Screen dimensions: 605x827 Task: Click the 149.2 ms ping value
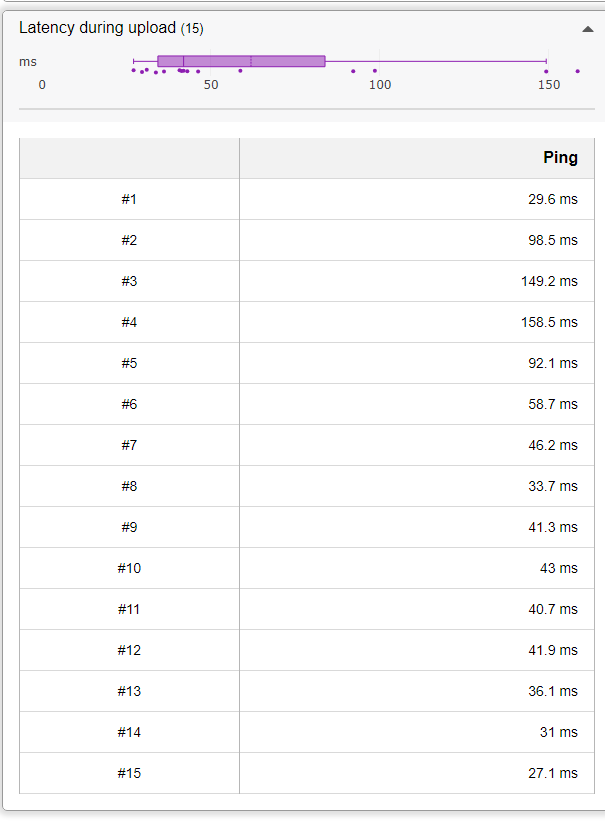[549, 281]
